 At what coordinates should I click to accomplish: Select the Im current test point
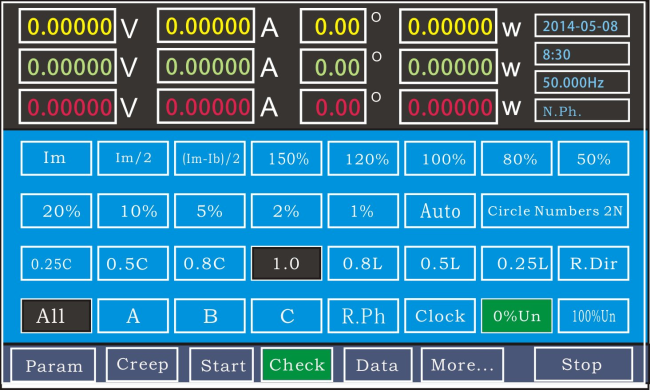point(56,158)
